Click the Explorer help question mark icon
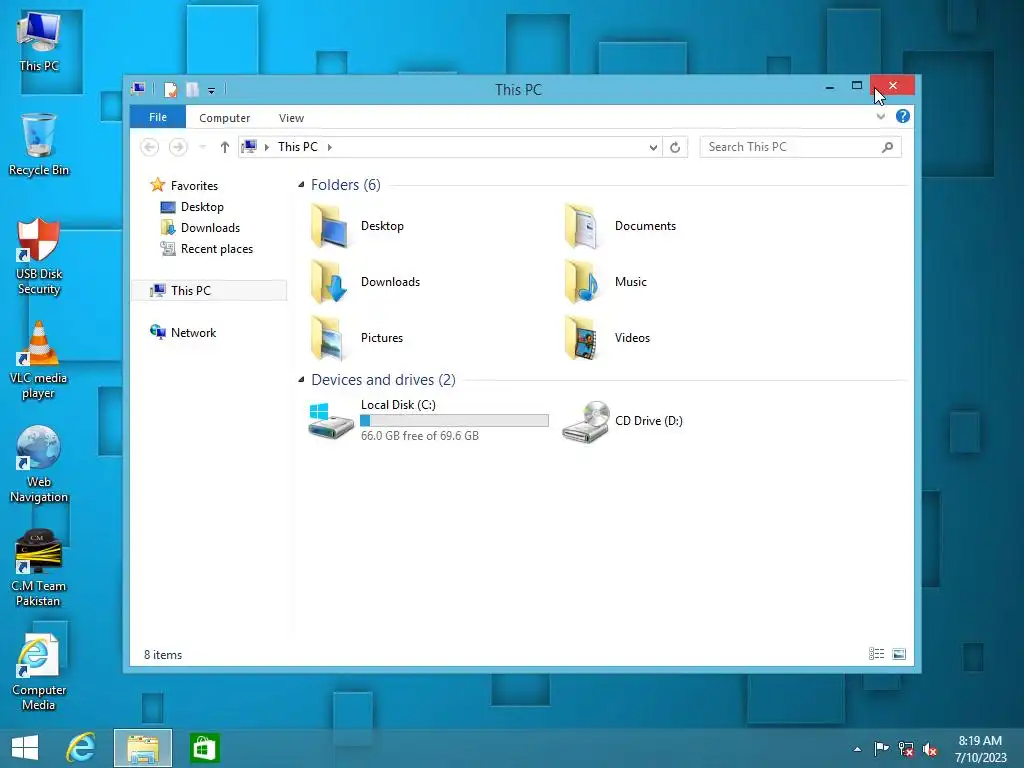 point(903,116)
